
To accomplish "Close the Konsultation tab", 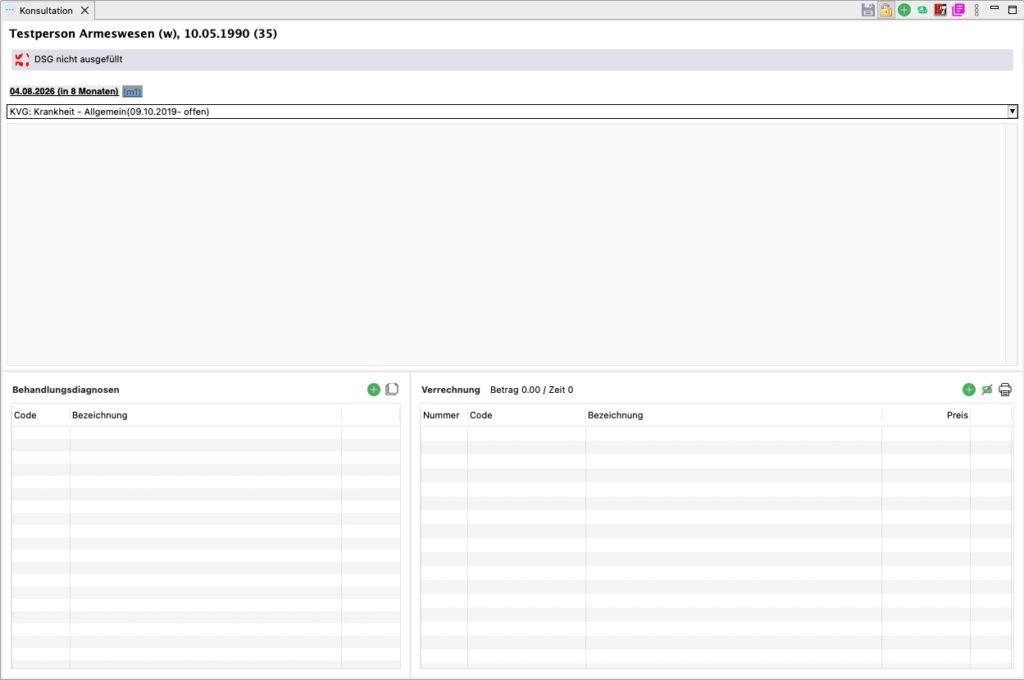I will pyautogui.click(x=85, y=10).
